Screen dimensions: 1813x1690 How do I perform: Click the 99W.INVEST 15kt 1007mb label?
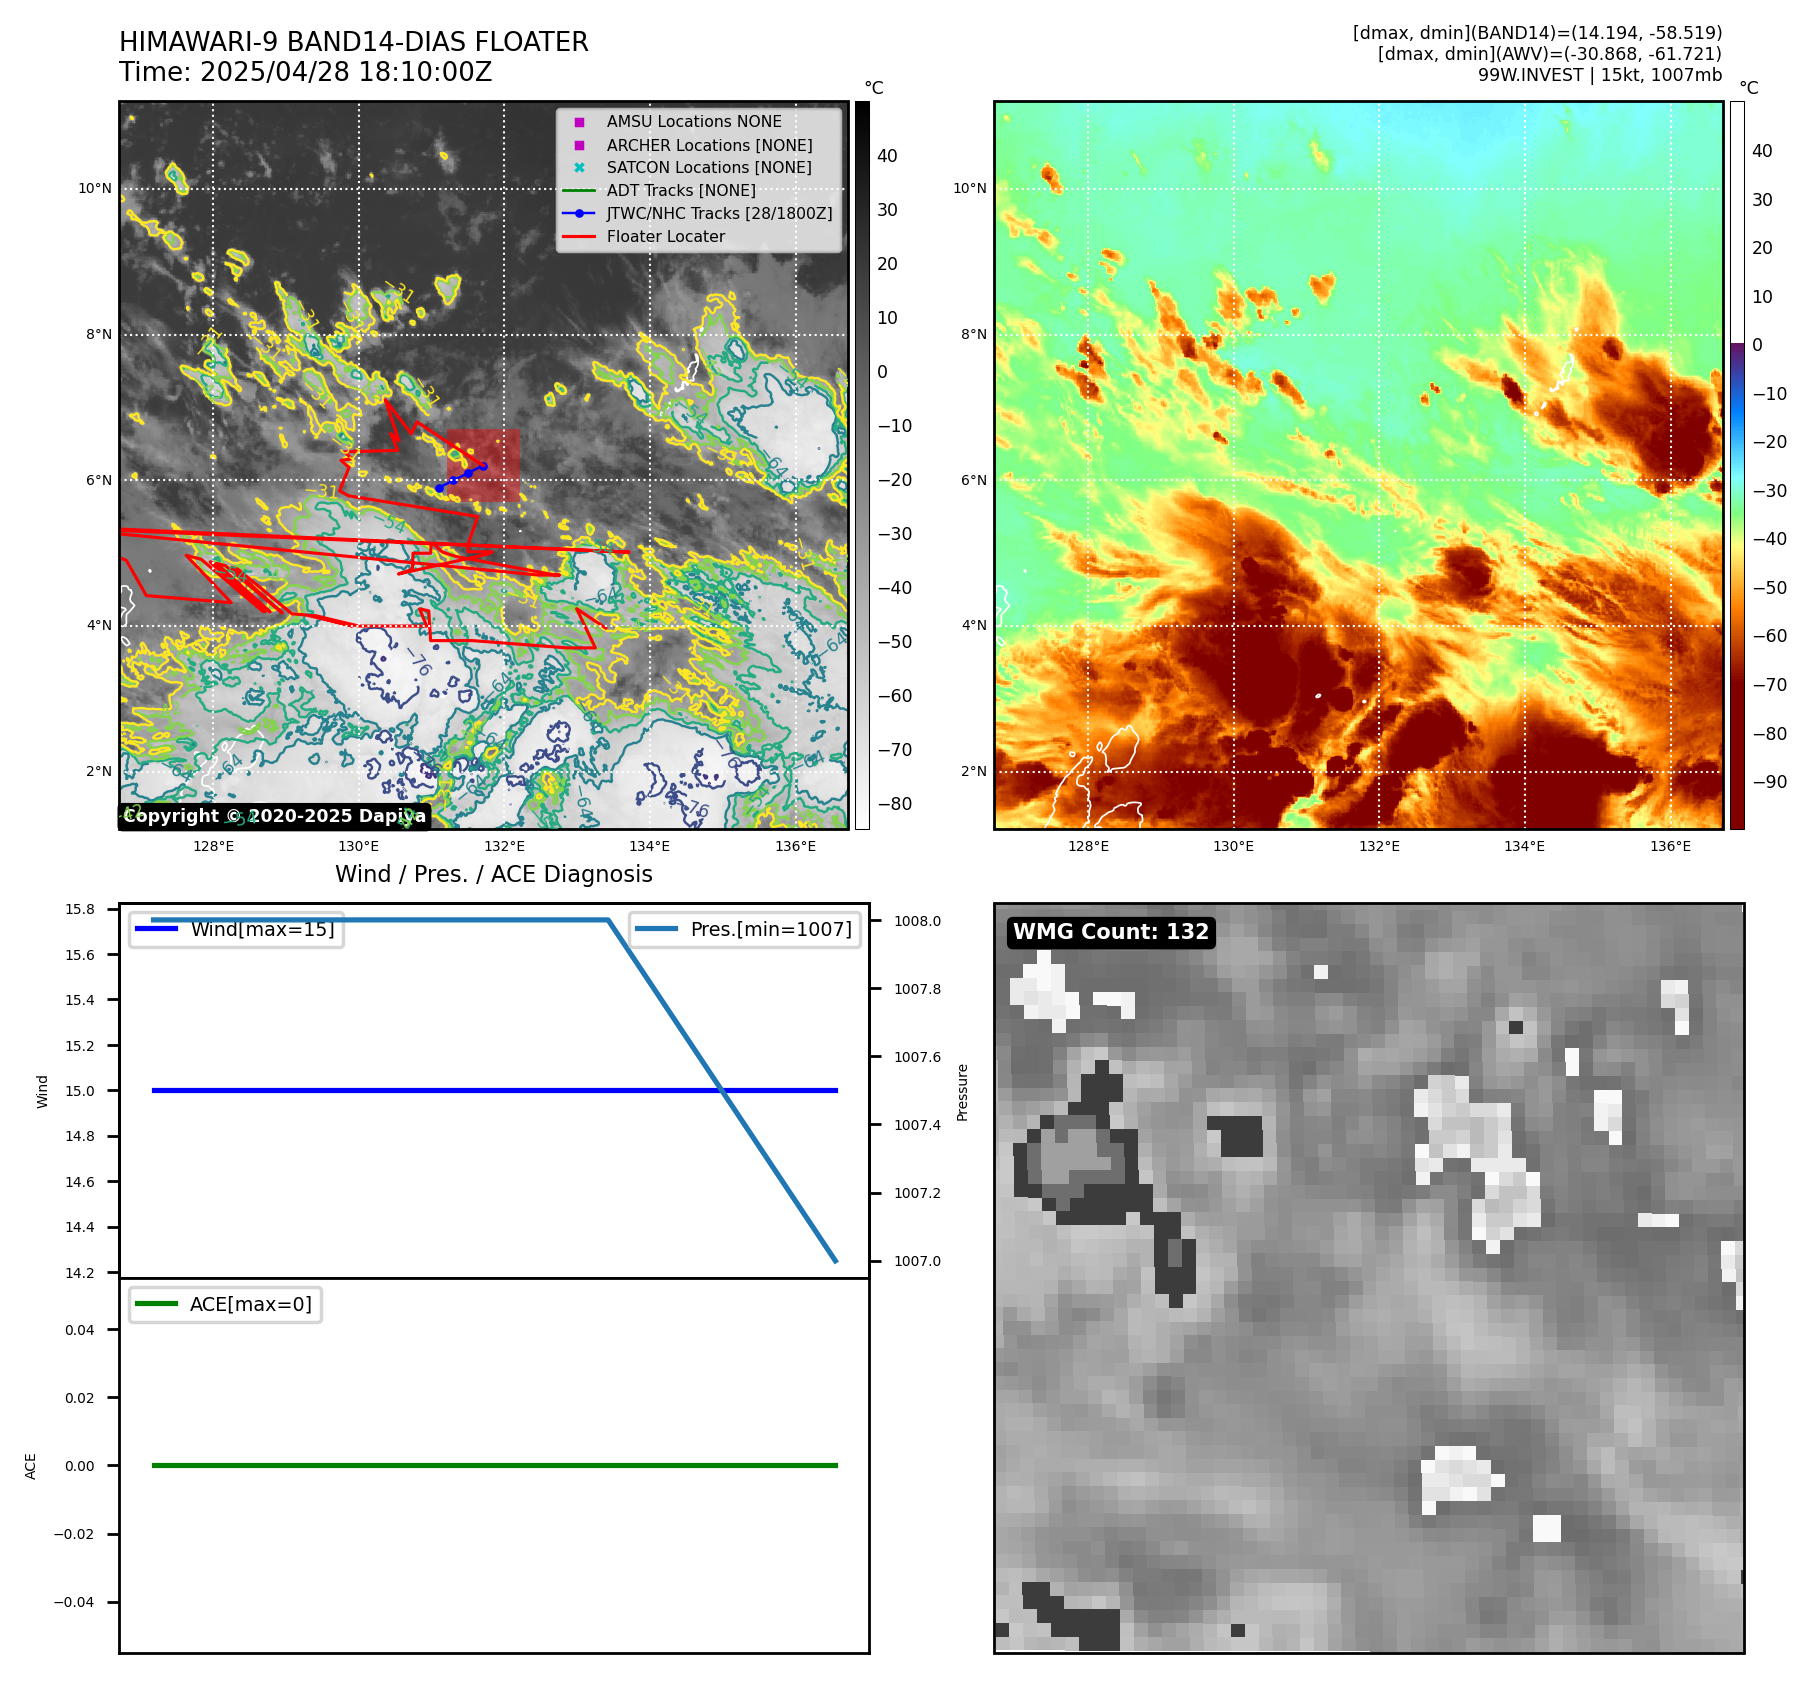1600,75
